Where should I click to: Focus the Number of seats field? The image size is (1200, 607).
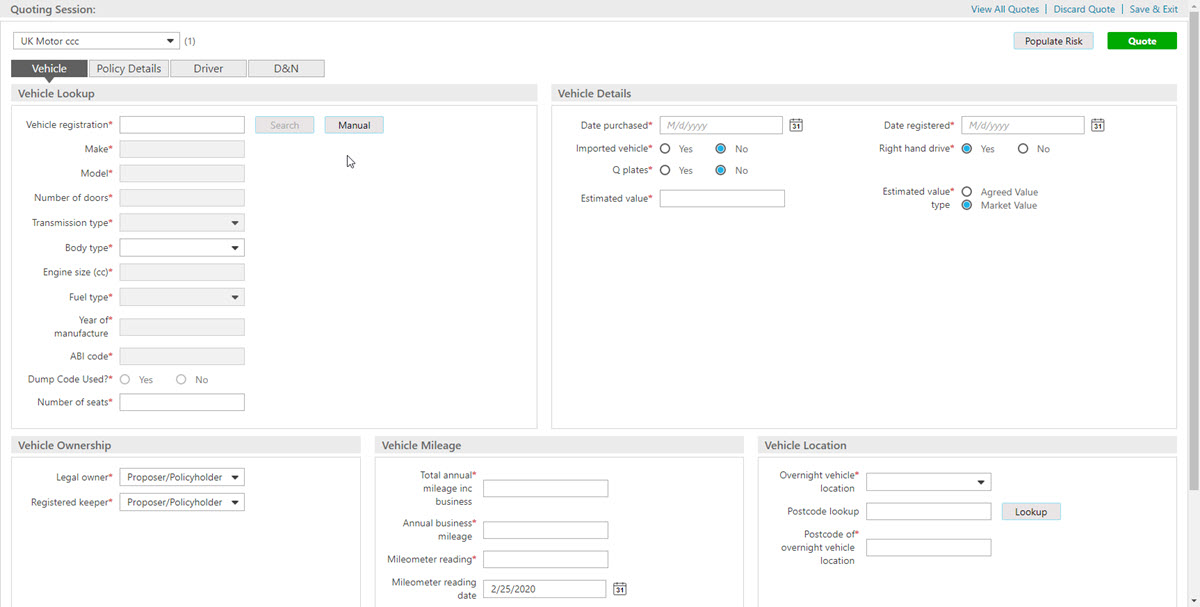(182, 402)
